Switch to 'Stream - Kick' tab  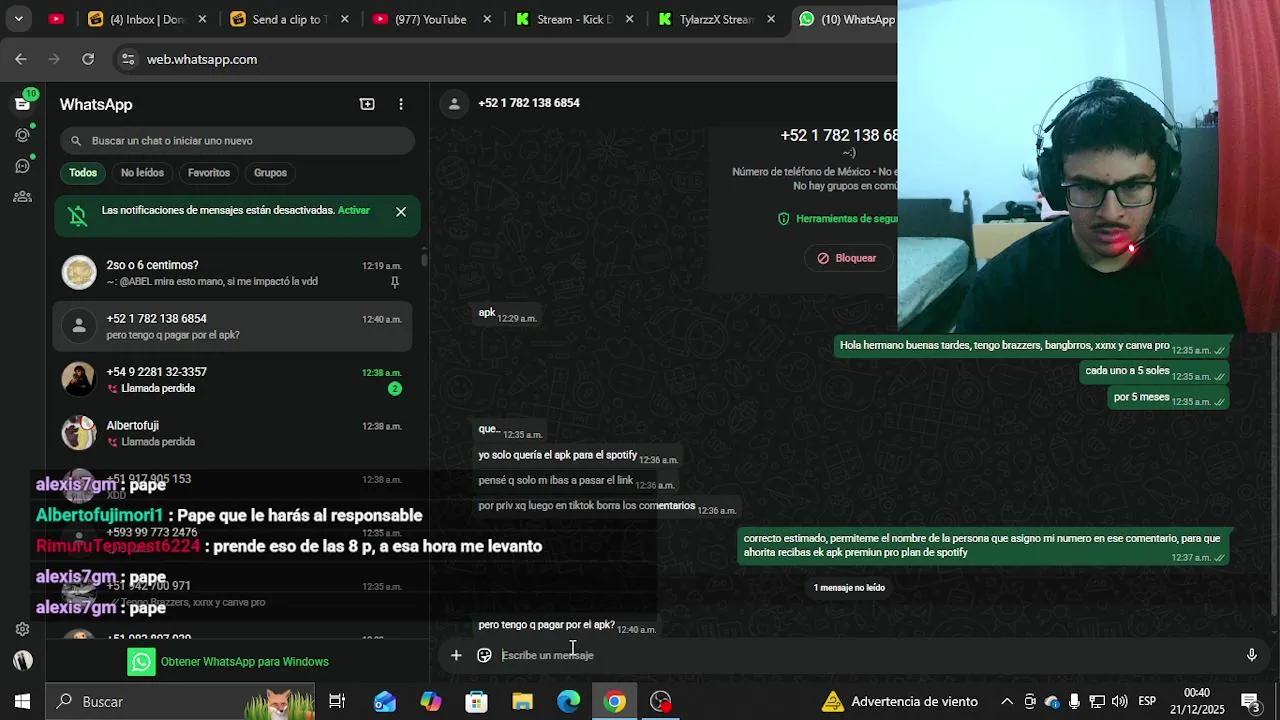574,19
